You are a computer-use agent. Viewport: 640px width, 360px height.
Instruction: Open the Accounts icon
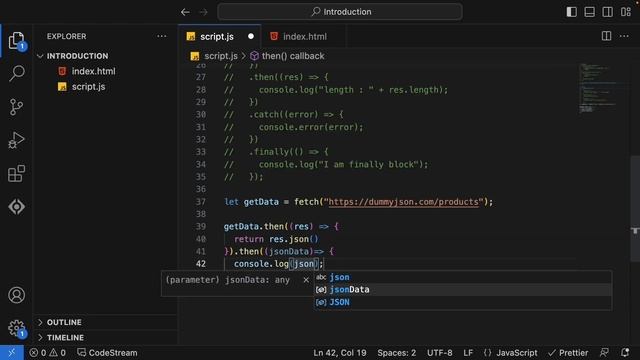16,295
